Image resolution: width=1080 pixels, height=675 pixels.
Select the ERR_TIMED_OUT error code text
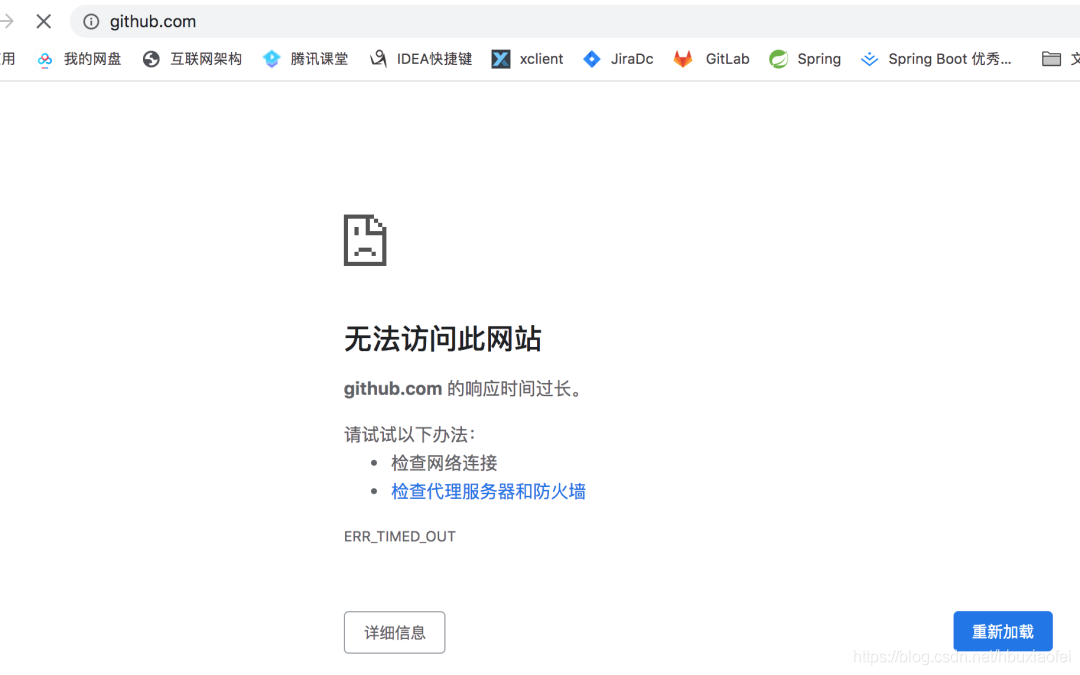click(x=399, y=537)
